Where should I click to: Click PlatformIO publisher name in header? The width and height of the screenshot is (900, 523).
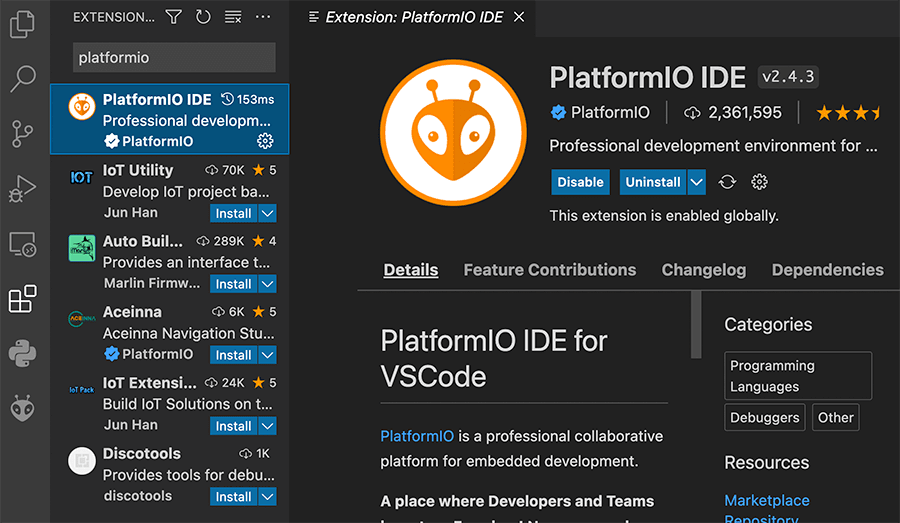point(610,113)
